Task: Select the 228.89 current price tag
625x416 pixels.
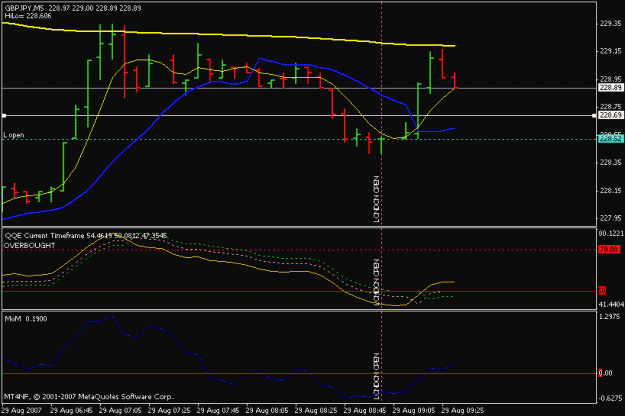Action: [x=611, y=88]
